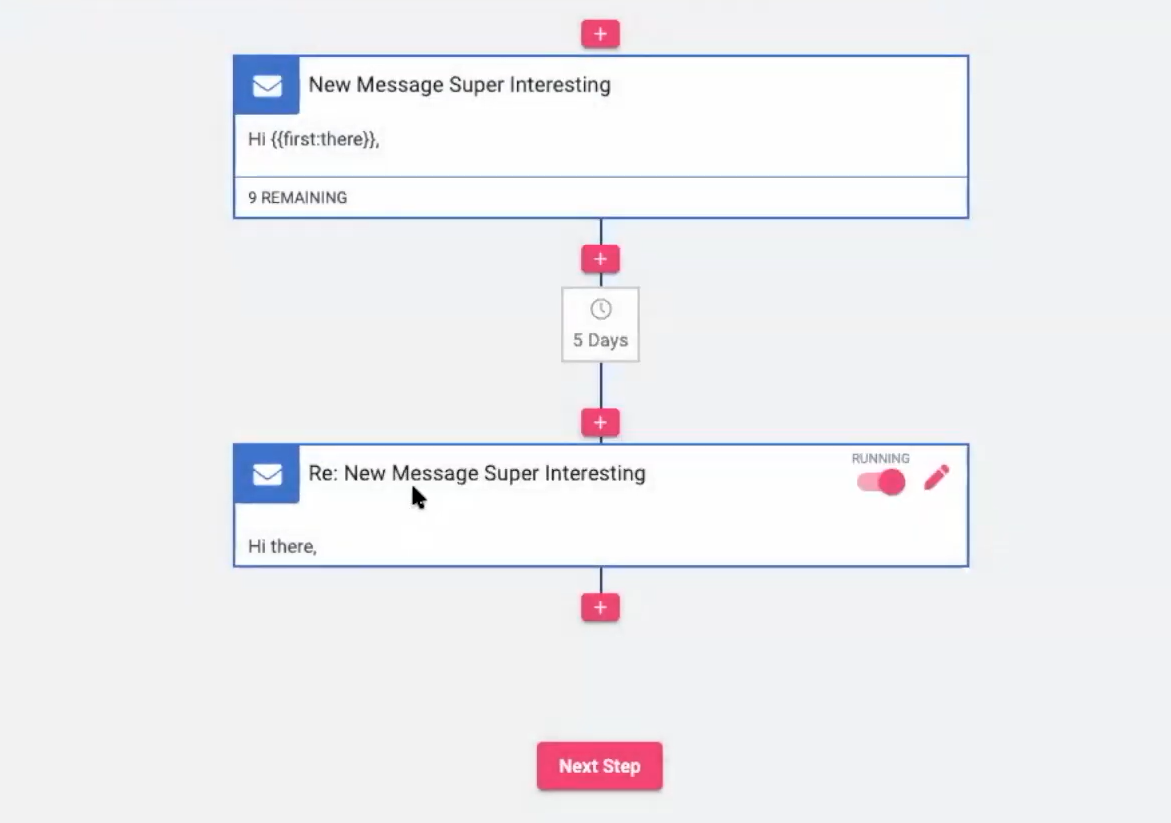Click the Hi there preview line

[282, 546]
